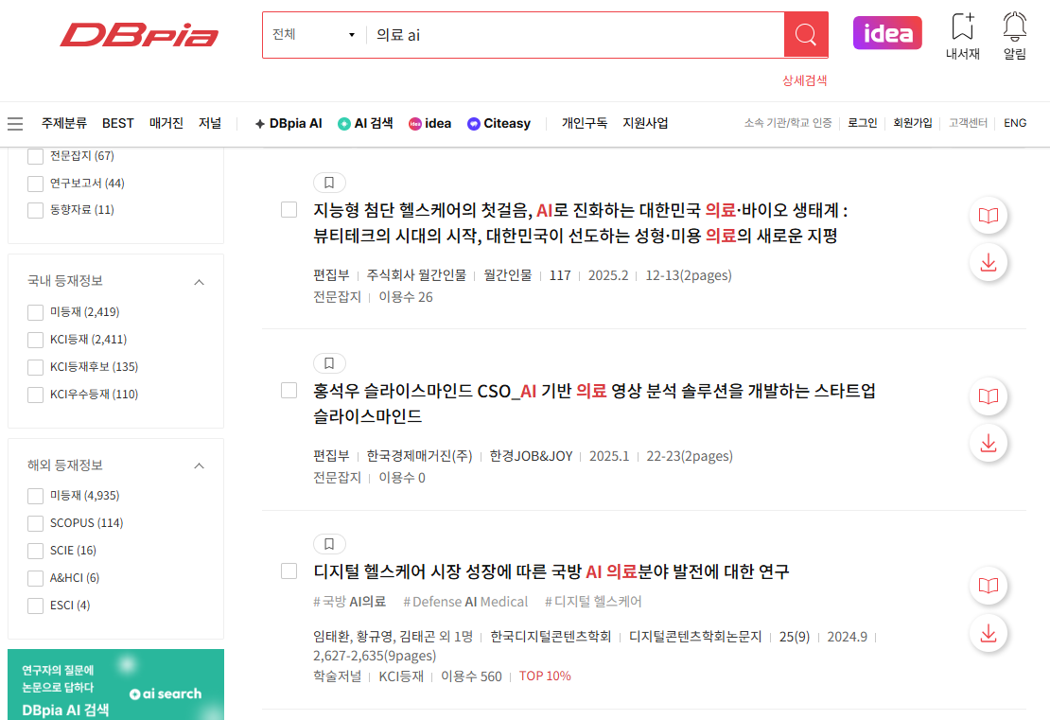The width and height of the screenshot is (1050, 720).
Task: Bookmark the 홍석우 슬라이스마인드 article
Action: point(329,364)
